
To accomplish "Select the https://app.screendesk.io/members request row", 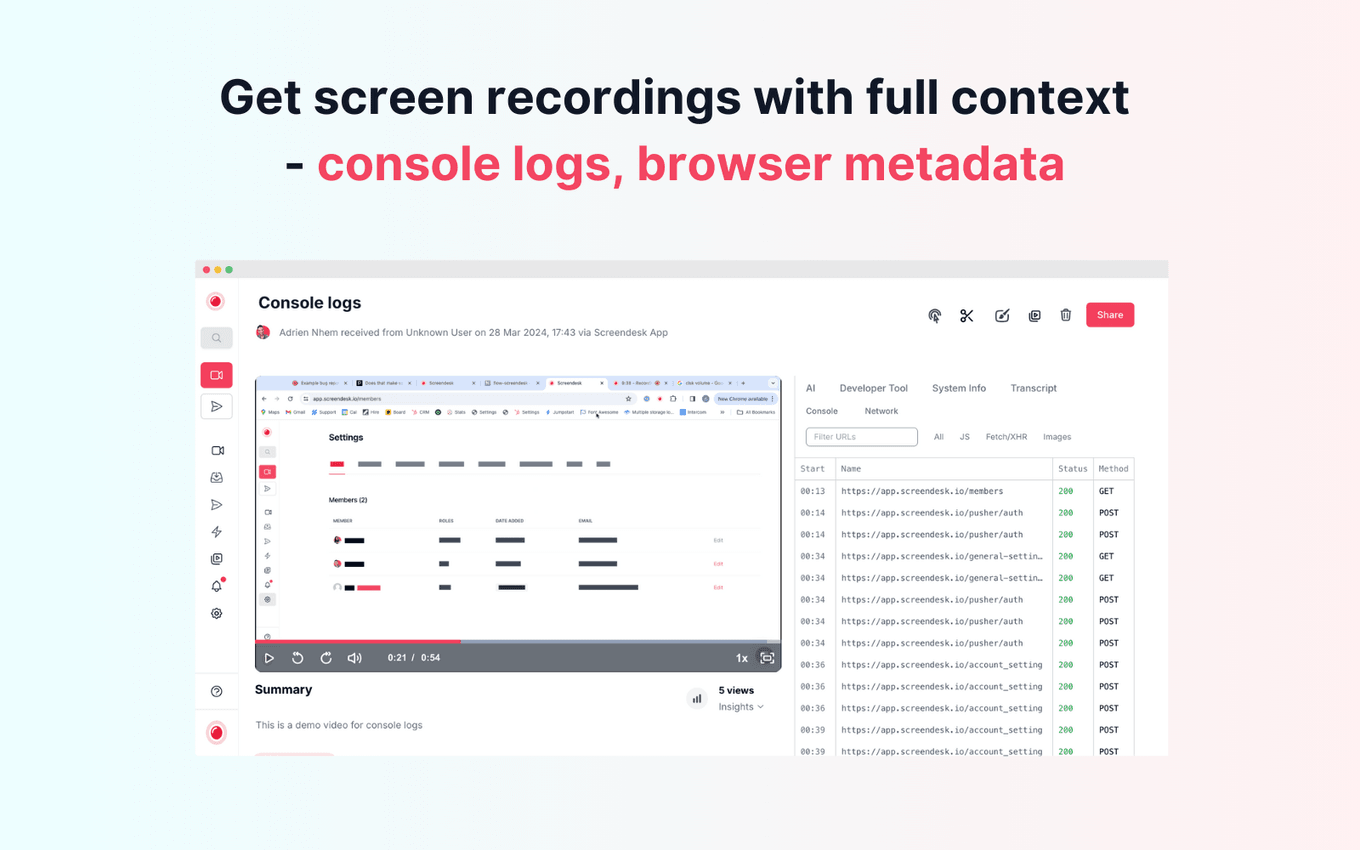I will [965, 491].
